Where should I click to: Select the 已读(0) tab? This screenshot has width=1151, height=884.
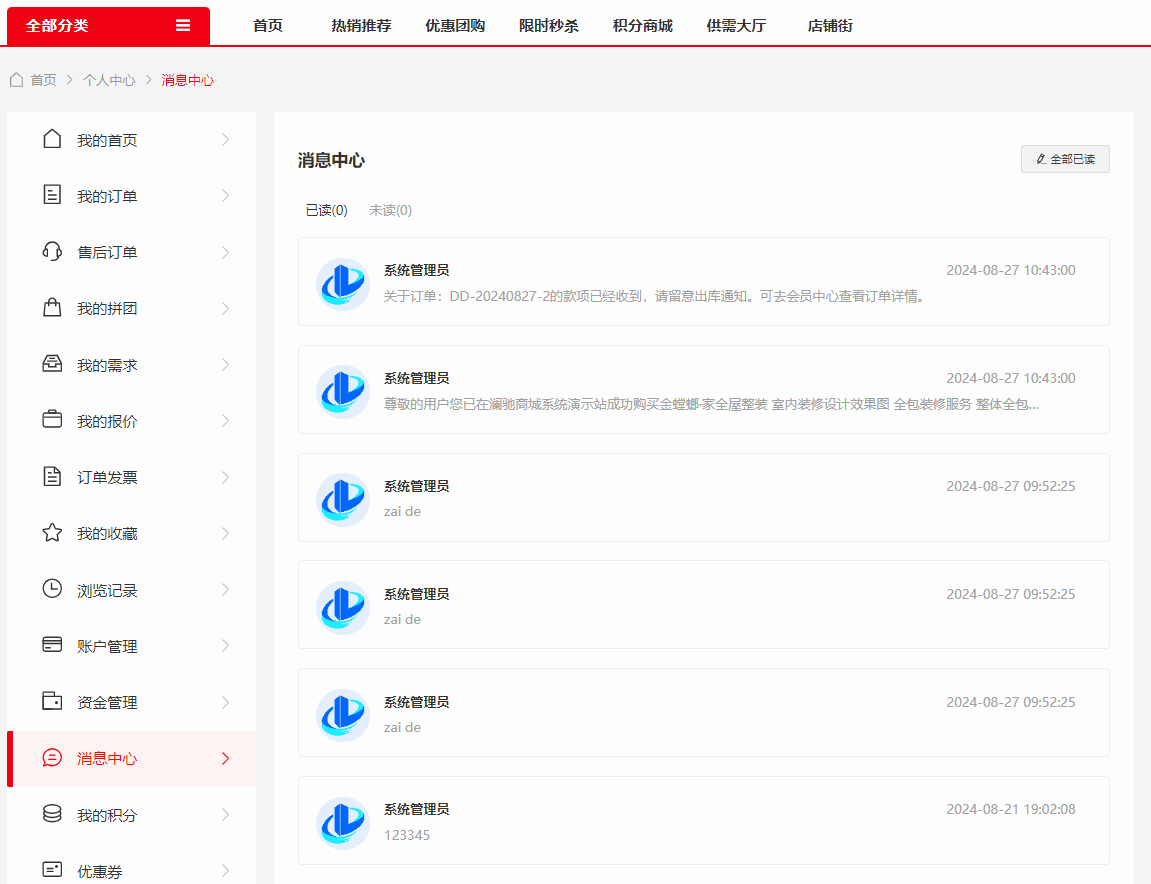(x=326, y=210)
